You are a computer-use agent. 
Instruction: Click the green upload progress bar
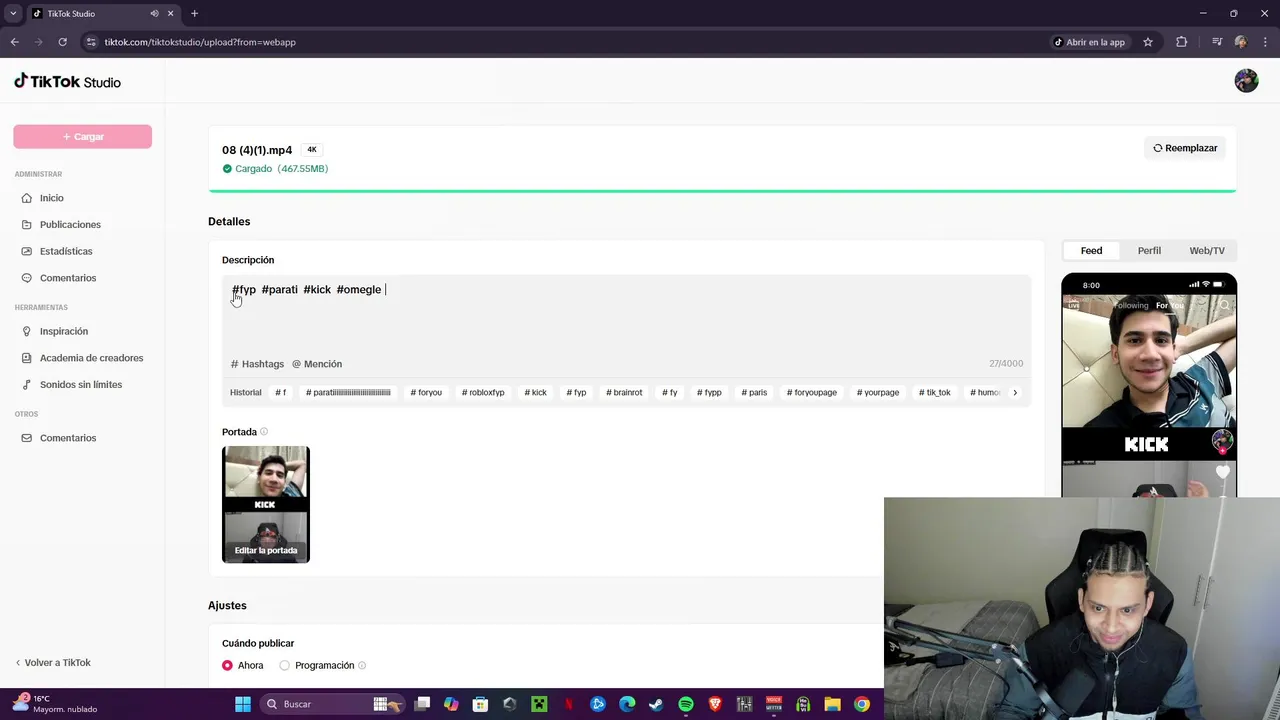click(722, 190)
